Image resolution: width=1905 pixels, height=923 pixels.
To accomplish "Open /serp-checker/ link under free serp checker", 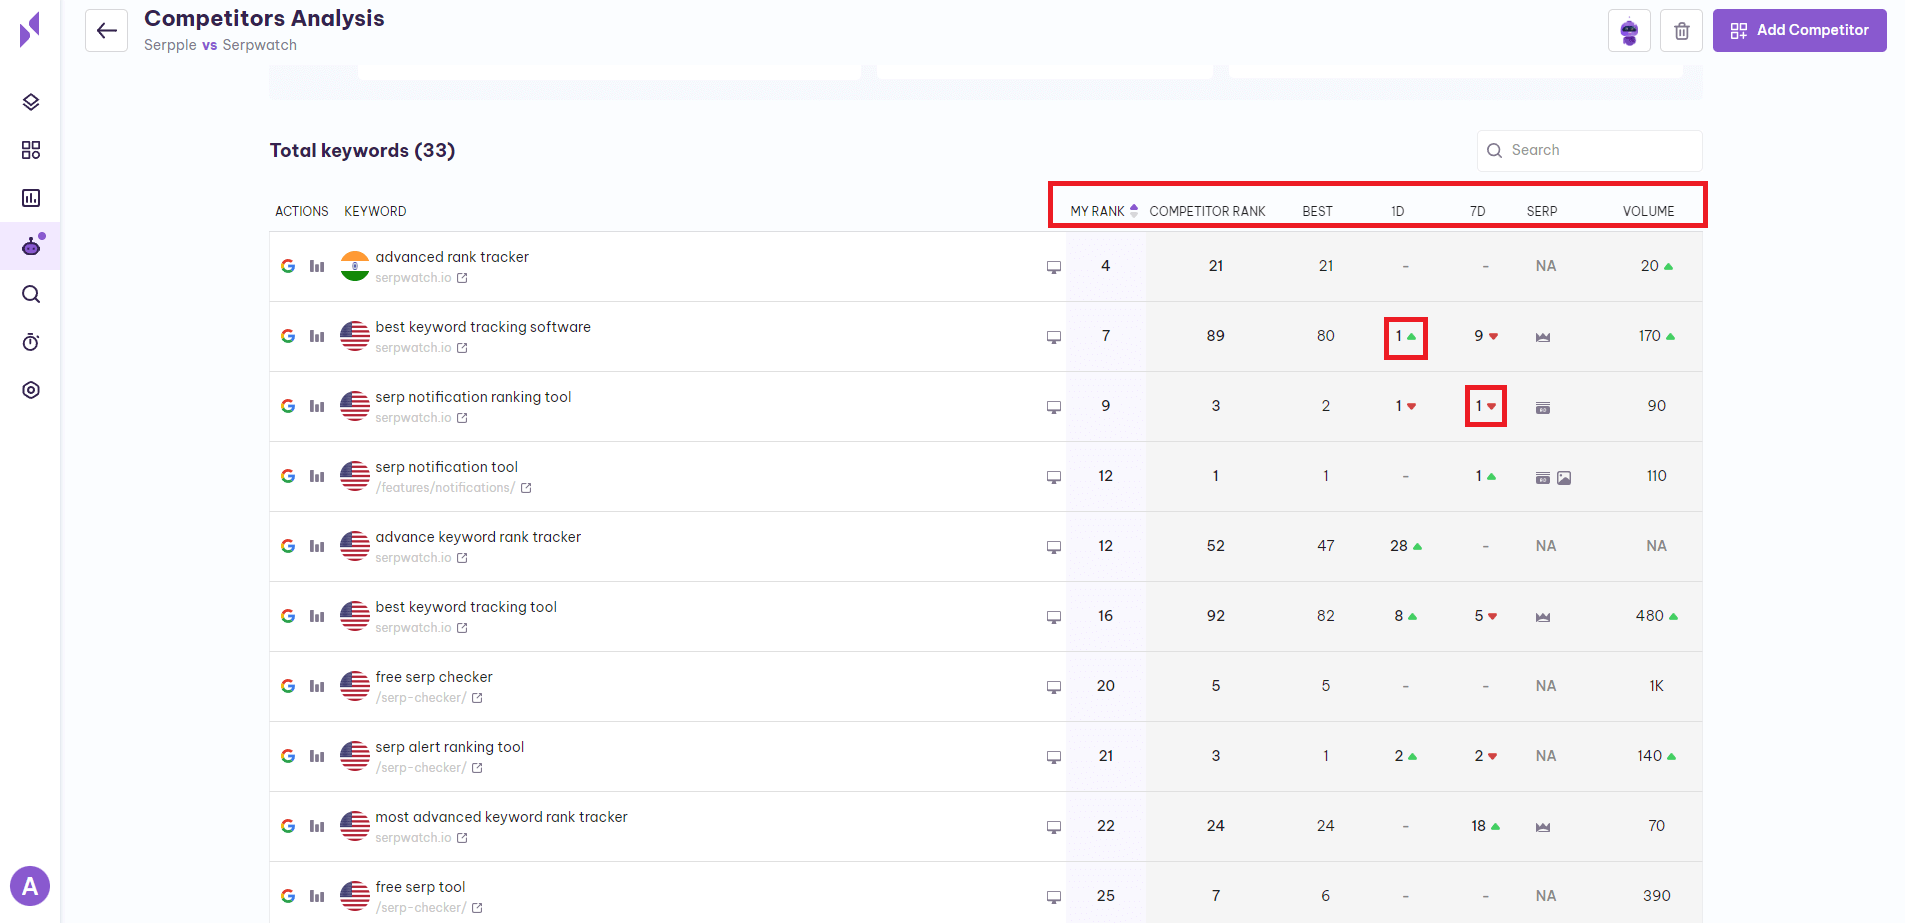I will click(x=429, y=698).
